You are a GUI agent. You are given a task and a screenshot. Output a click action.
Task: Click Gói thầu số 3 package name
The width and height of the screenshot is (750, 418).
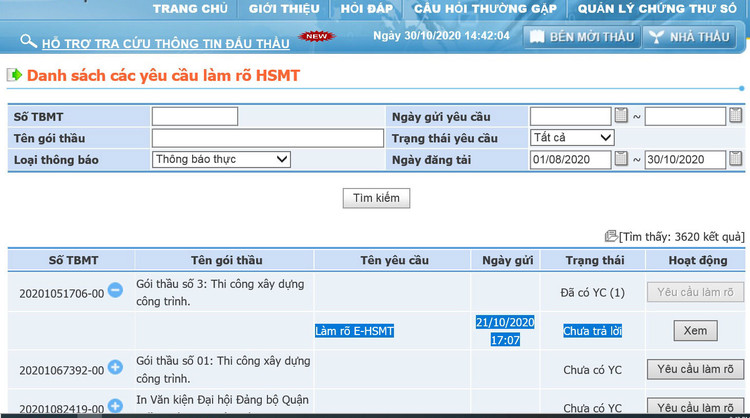(221, 293)
